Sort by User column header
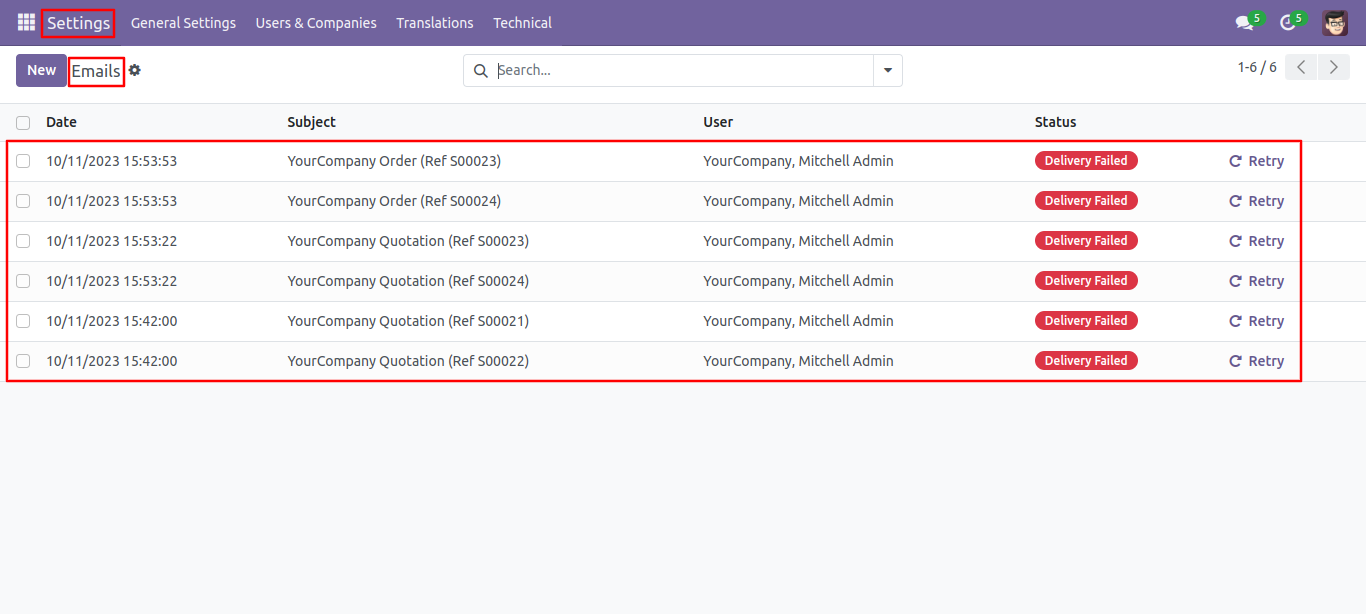 tap(718, 122)
